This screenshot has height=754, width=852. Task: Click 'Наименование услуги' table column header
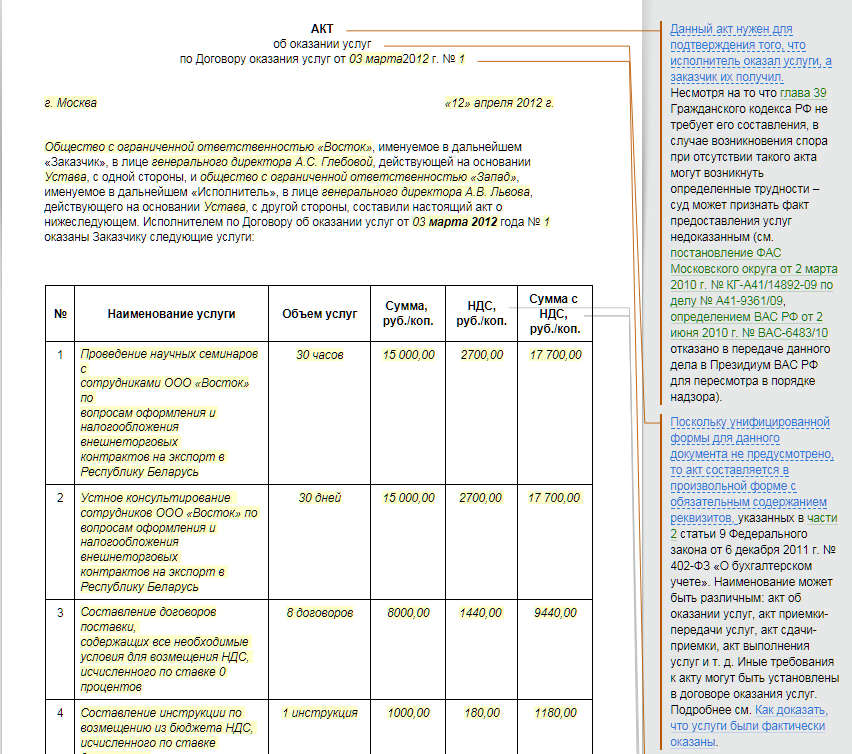(x=171, y=314)
